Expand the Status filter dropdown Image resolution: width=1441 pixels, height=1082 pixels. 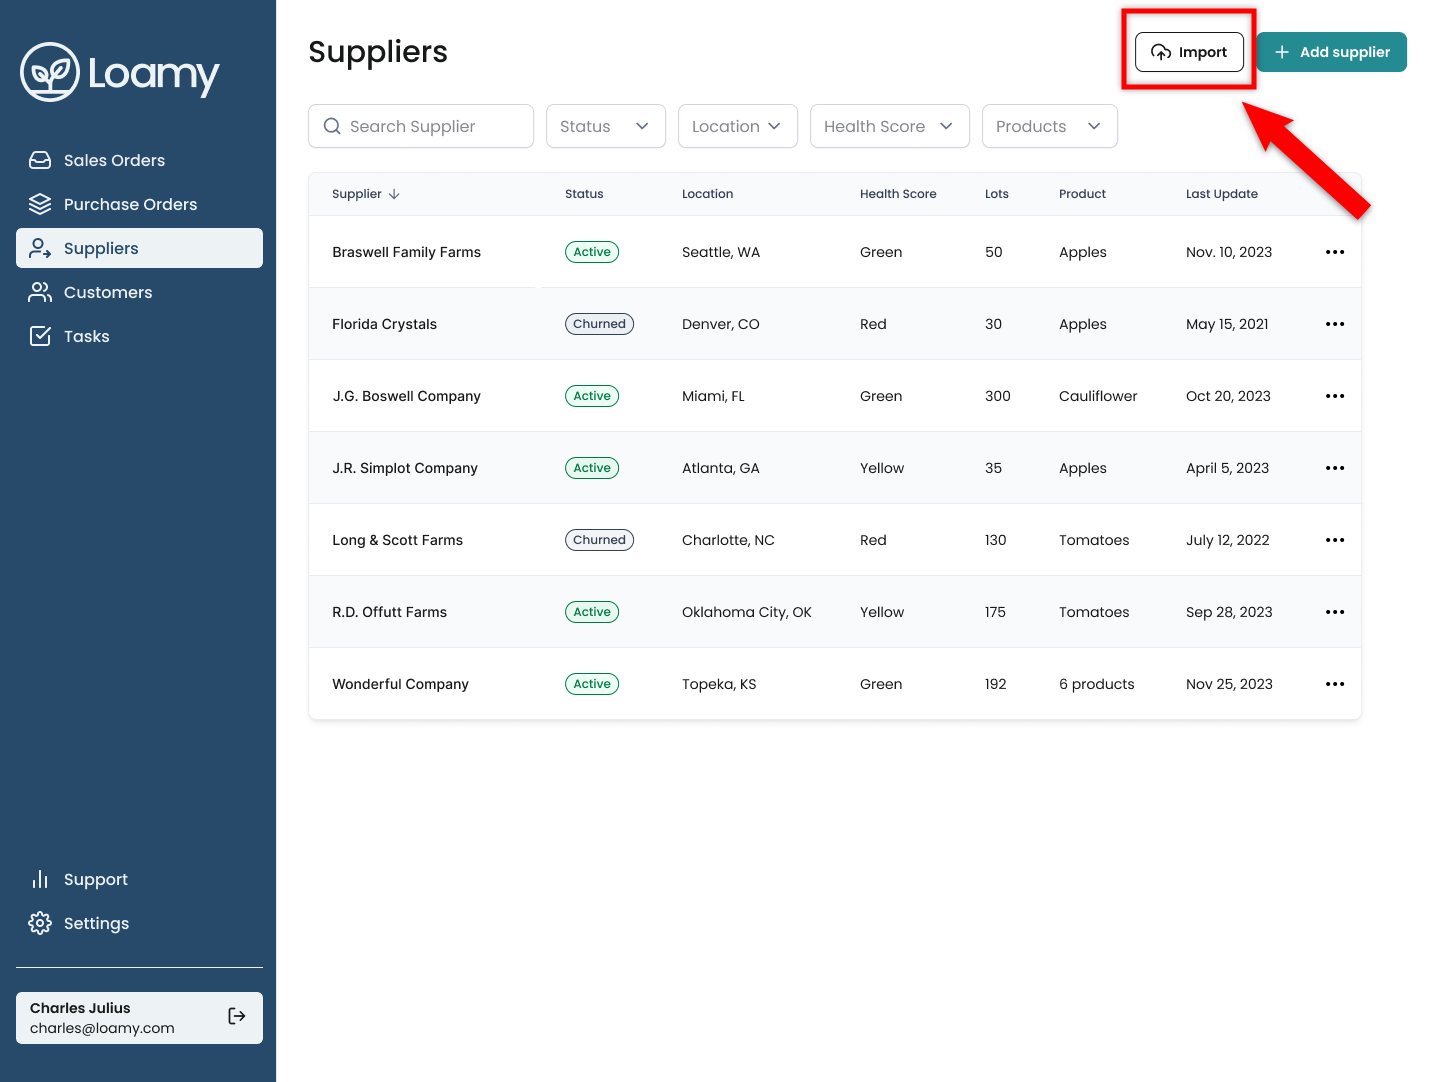tap(606, 126)
